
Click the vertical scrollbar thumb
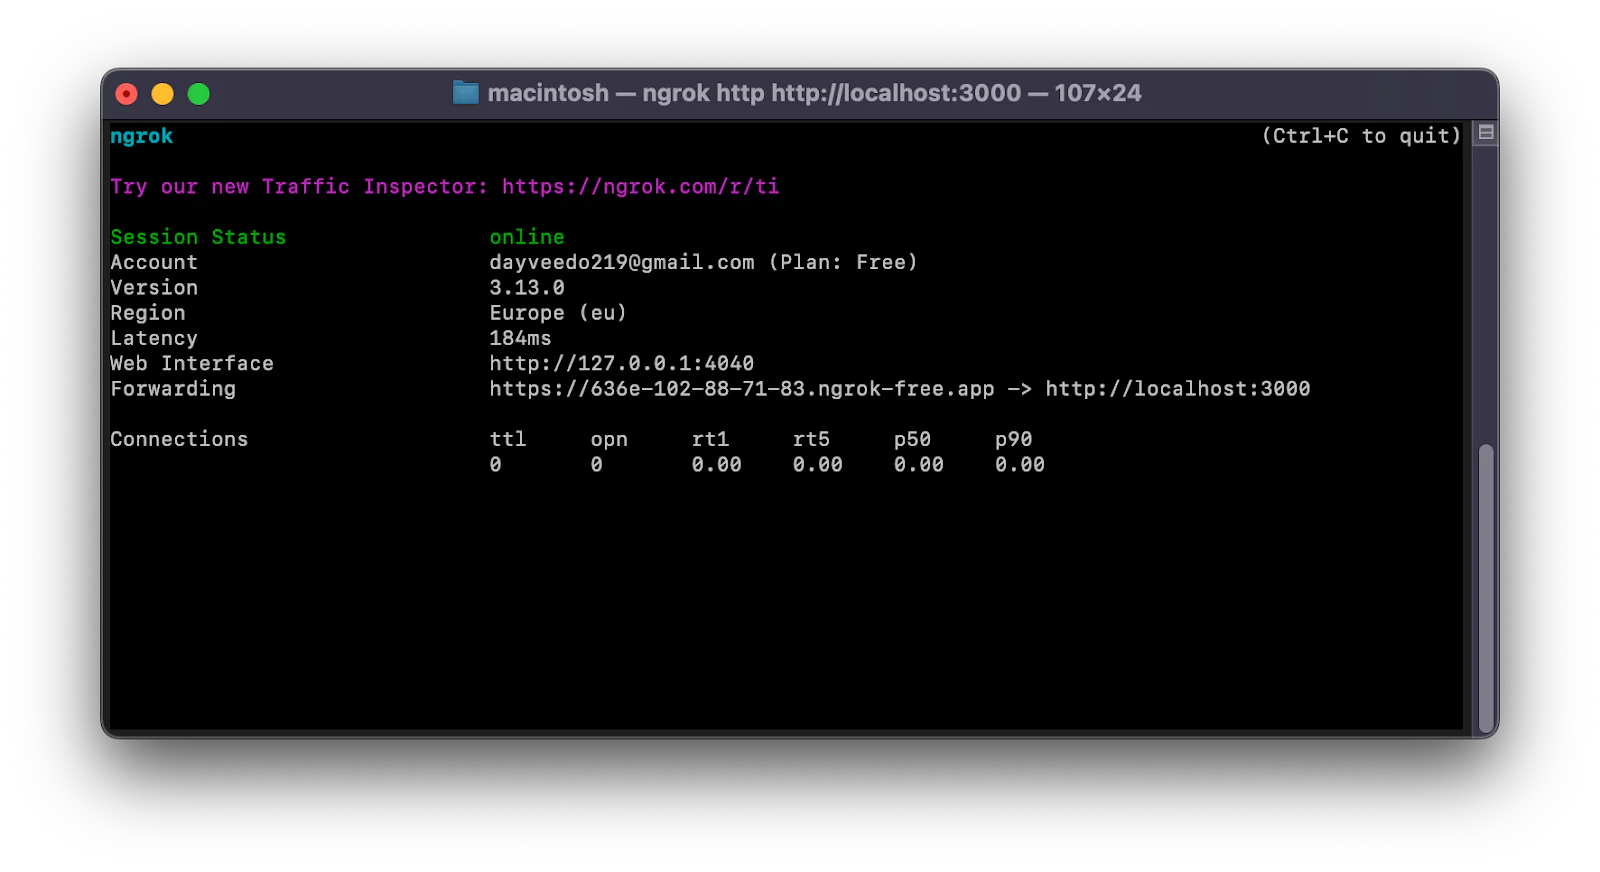click(x=1486, y=588)
